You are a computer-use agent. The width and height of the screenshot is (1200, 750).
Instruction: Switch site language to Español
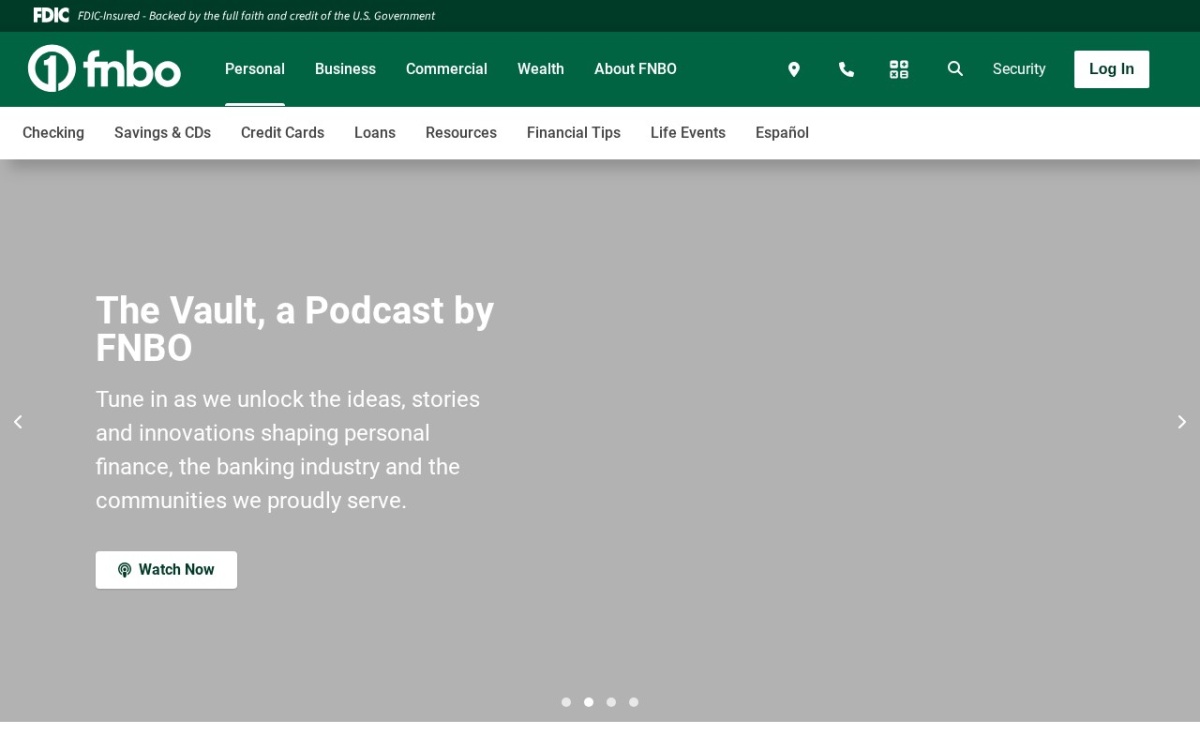782,133
